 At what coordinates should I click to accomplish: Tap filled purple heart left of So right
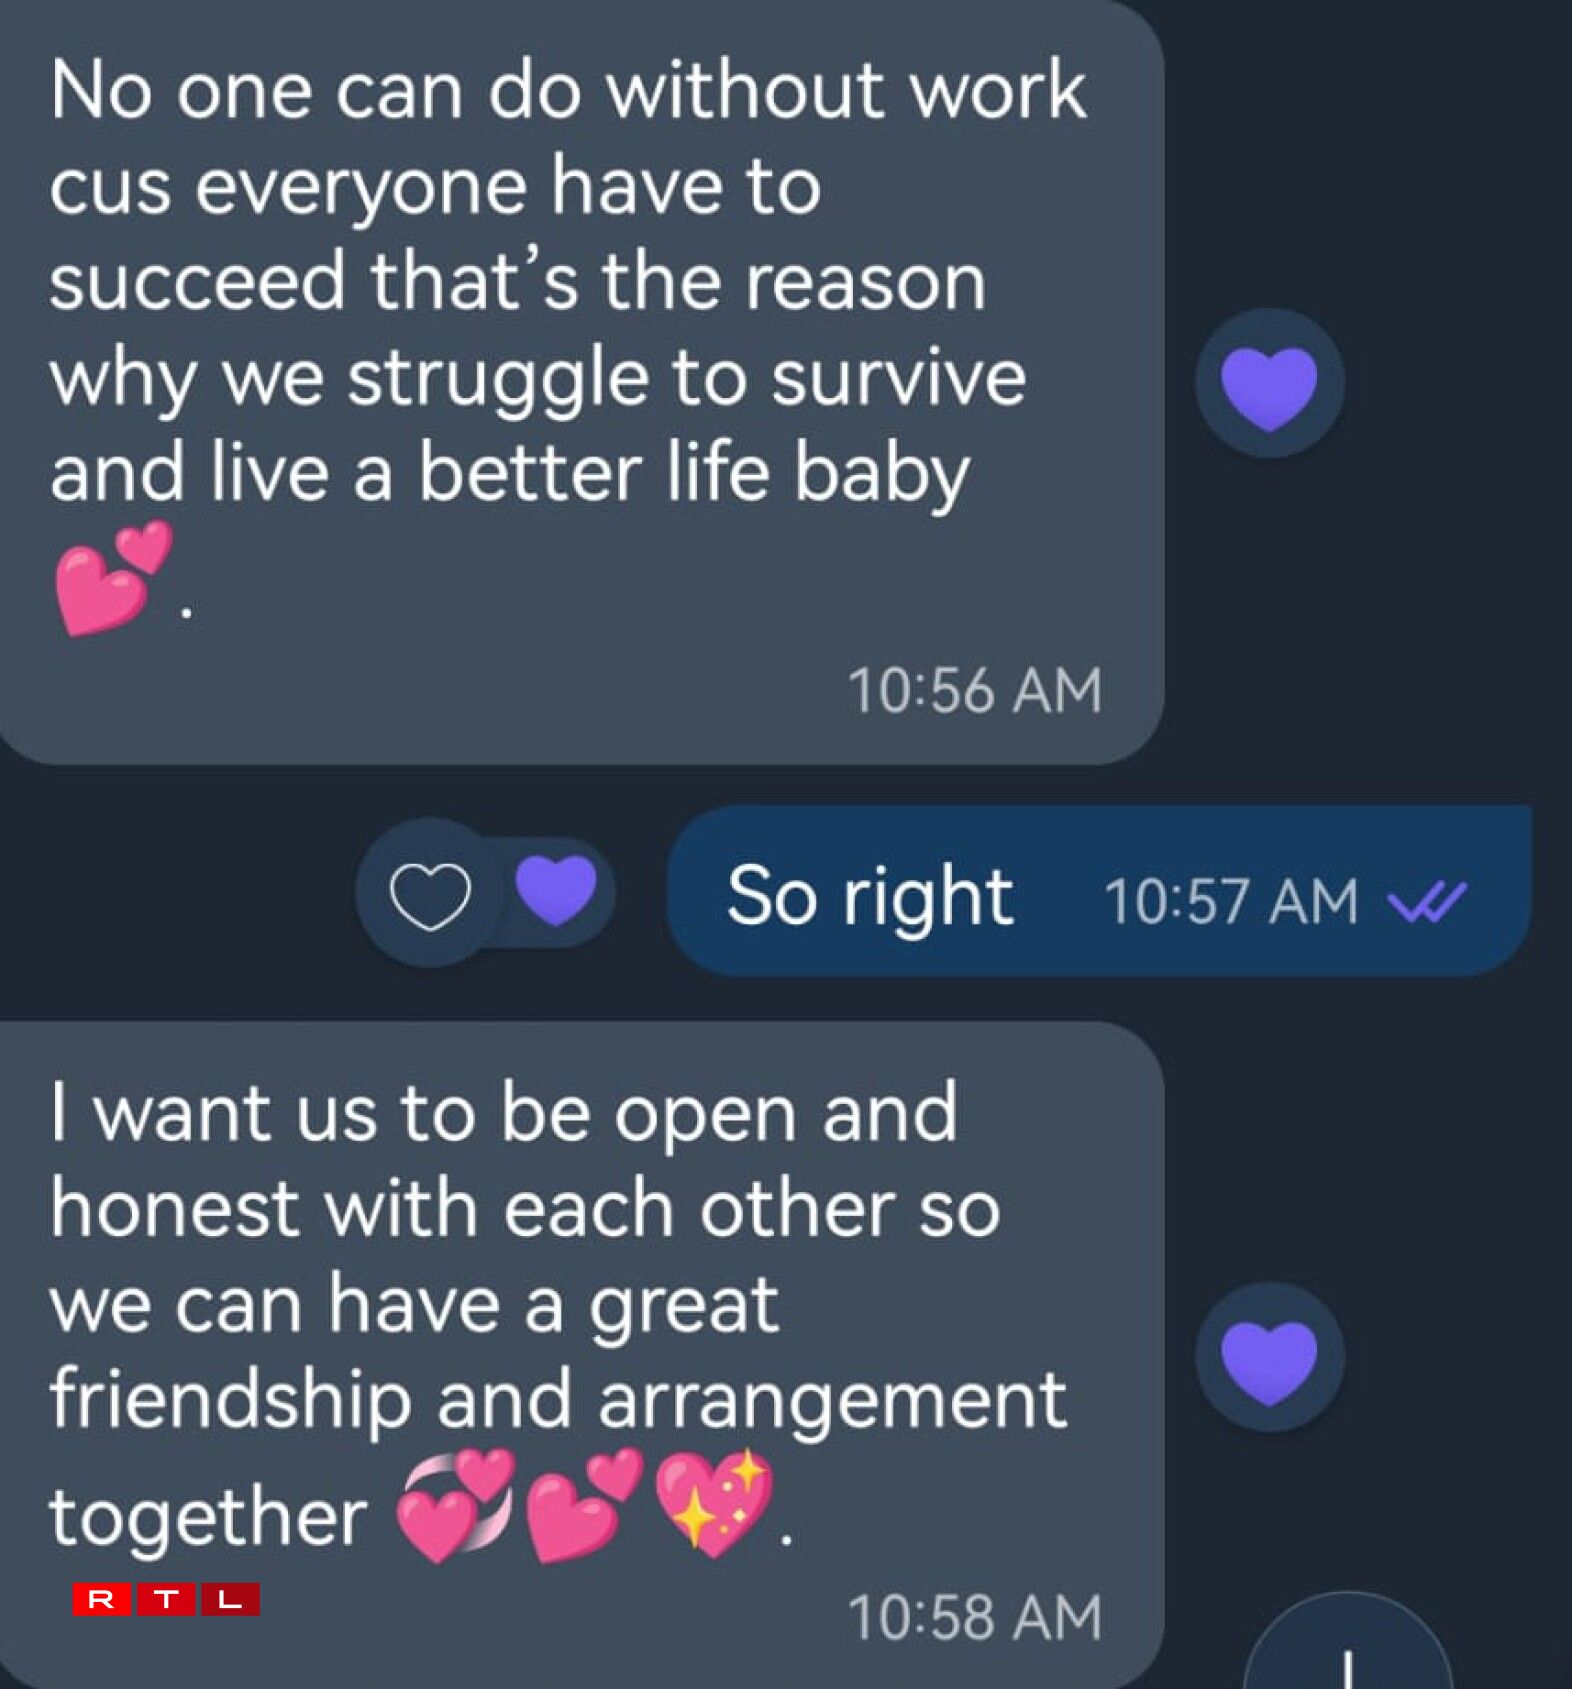coord(556,890)
